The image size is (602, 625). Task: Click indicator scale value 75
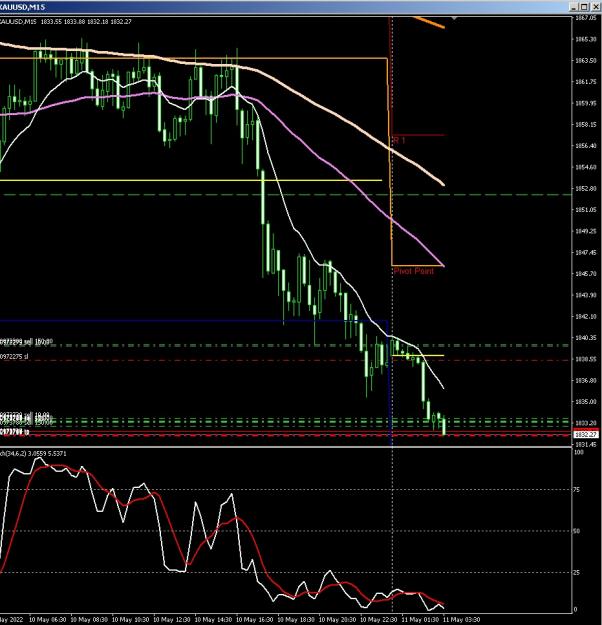(x=576, y=489)
